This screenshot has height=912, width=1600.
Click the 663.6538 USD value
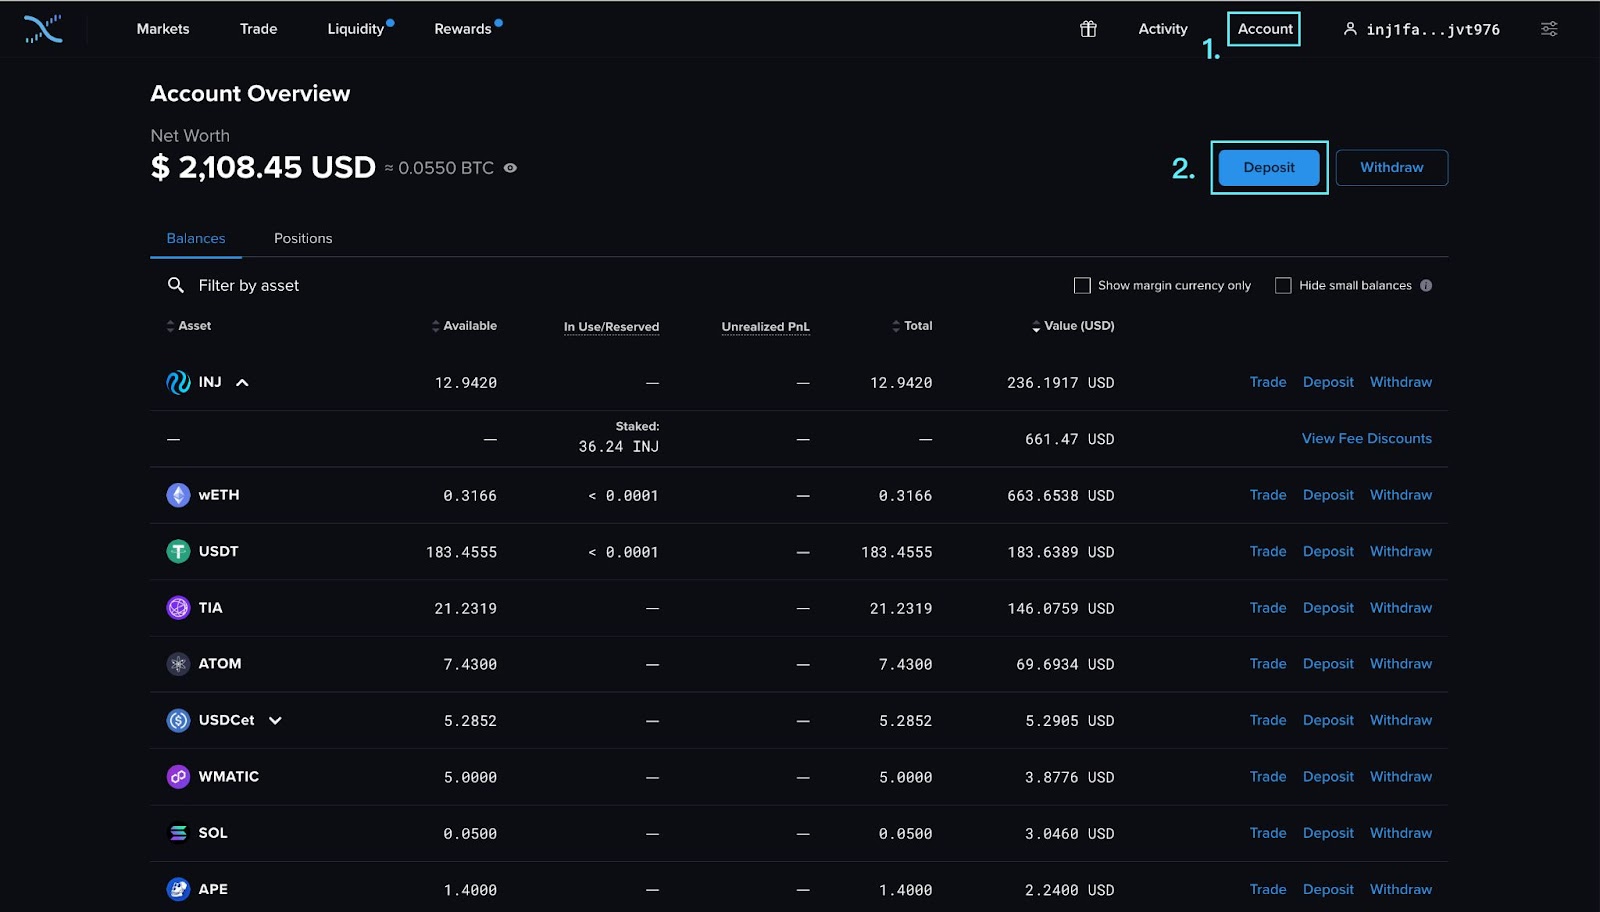tap(1060, 496)
